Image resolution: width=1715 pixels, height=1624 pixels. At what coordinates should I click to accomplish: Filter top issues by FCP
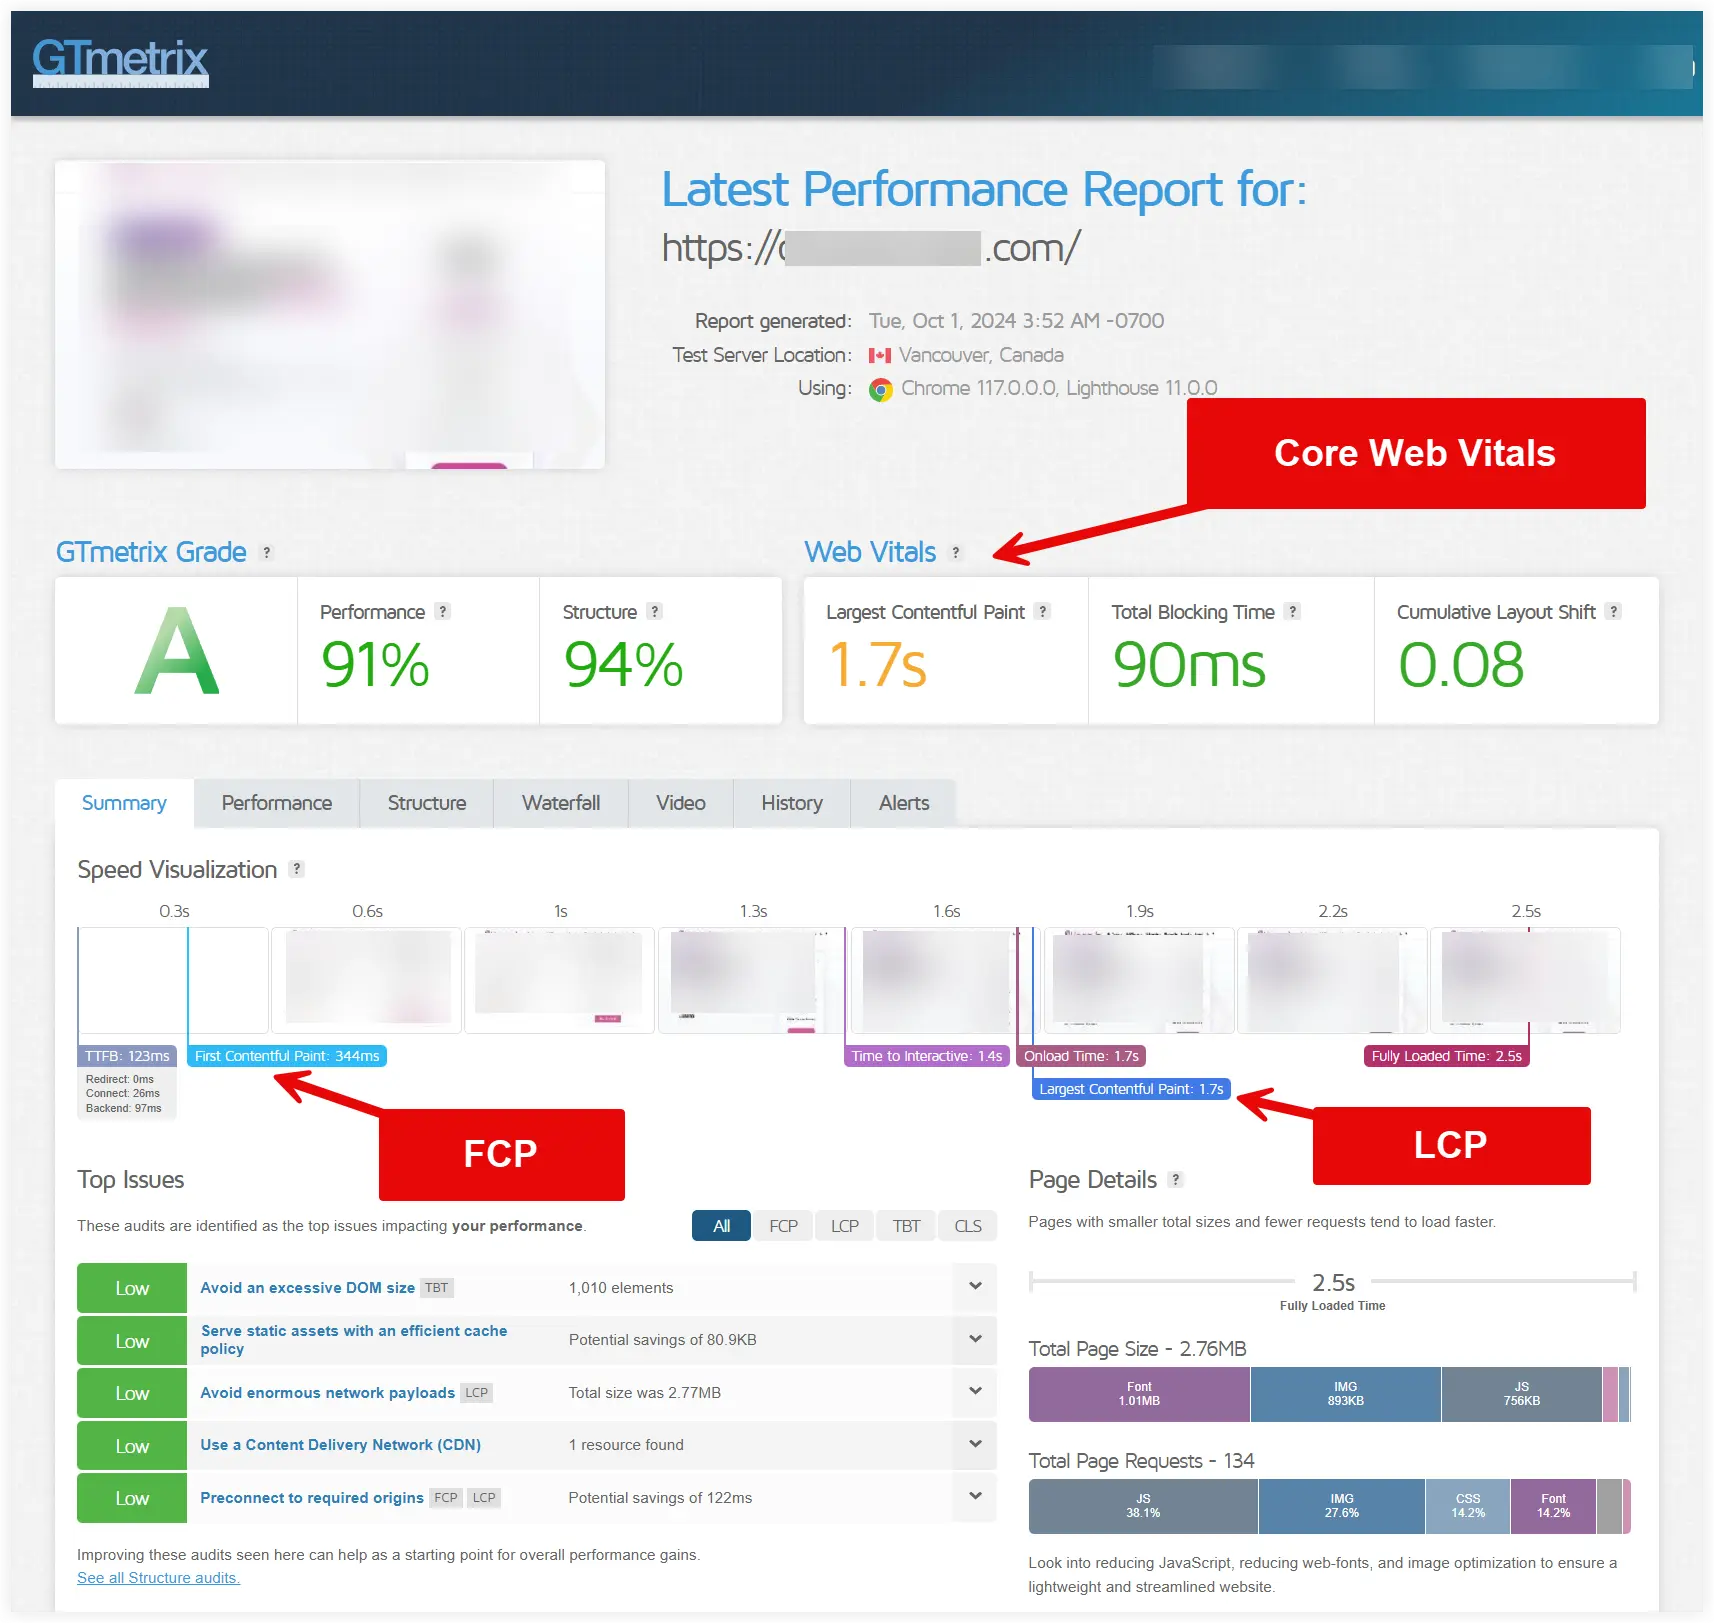[783, 1226]
